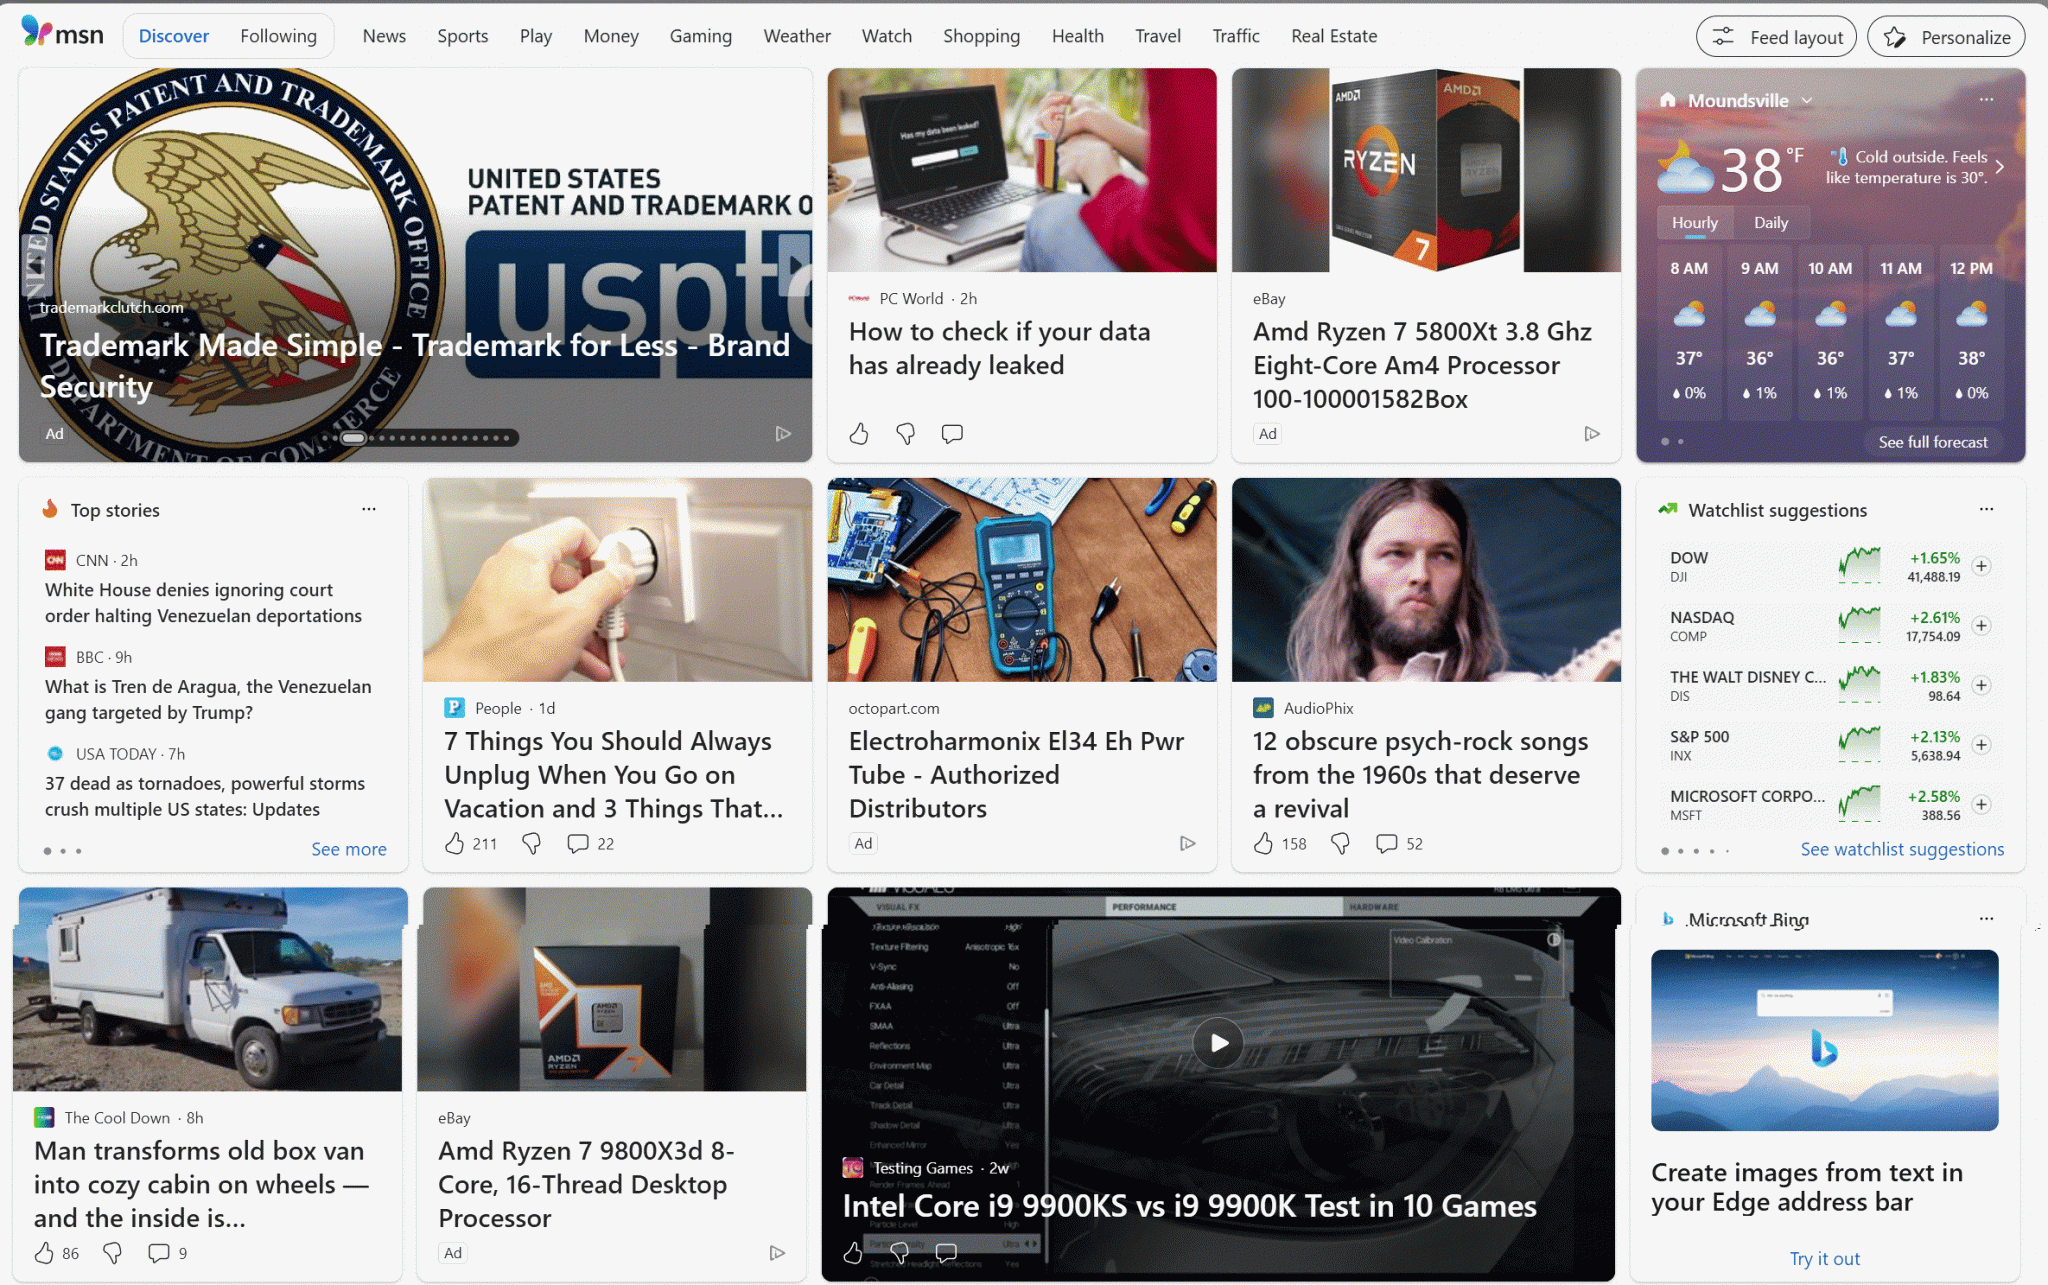Screen dimensions: 2048x1285
Task: Dislike the Intel Core i9 video
Action: pyautogui.click(x=900, y=1252)
